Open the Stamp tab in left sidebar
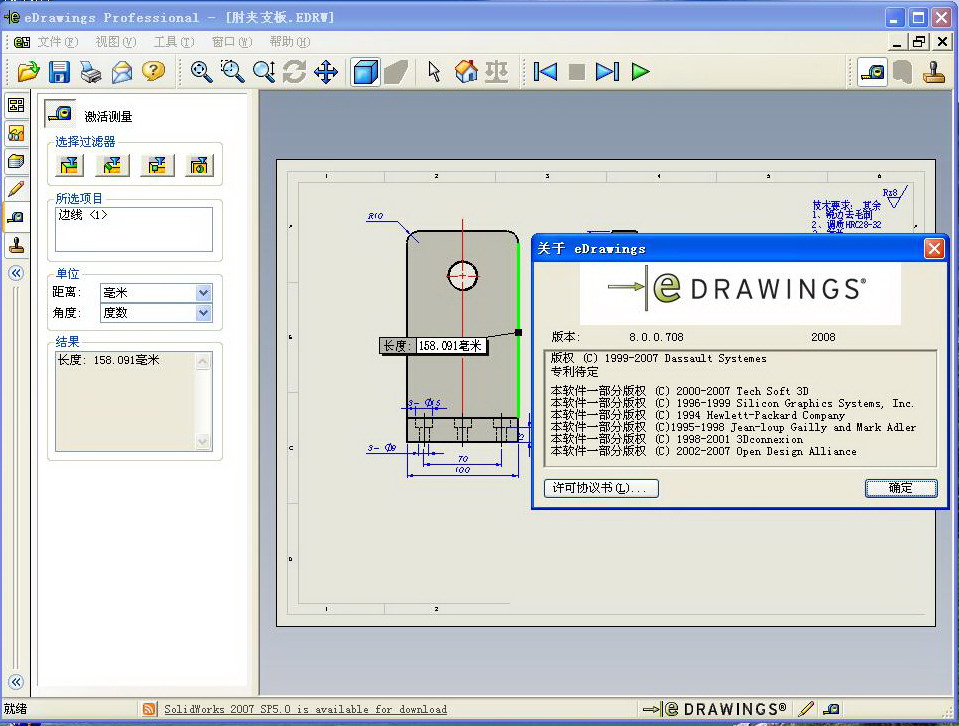Screen dimensions: 959x726 tap(17, 245)
